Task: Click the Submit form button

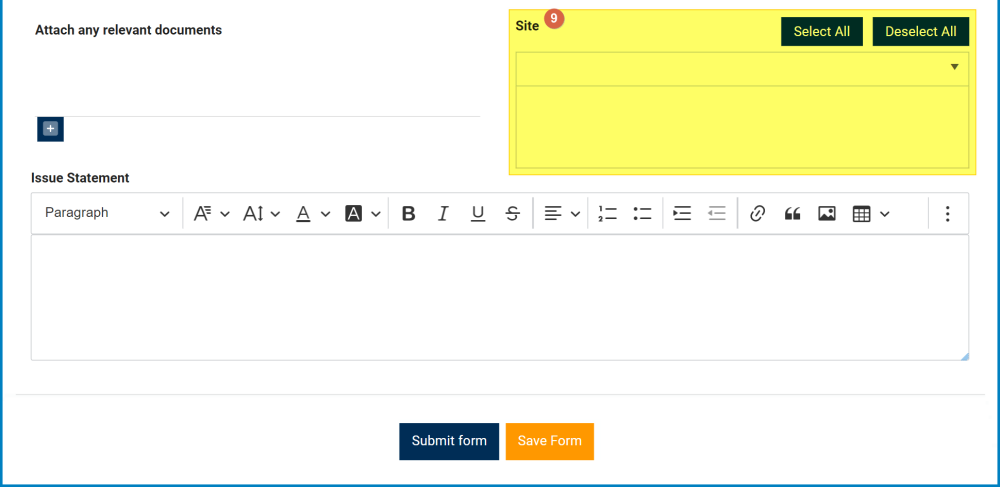Action: 449,441
